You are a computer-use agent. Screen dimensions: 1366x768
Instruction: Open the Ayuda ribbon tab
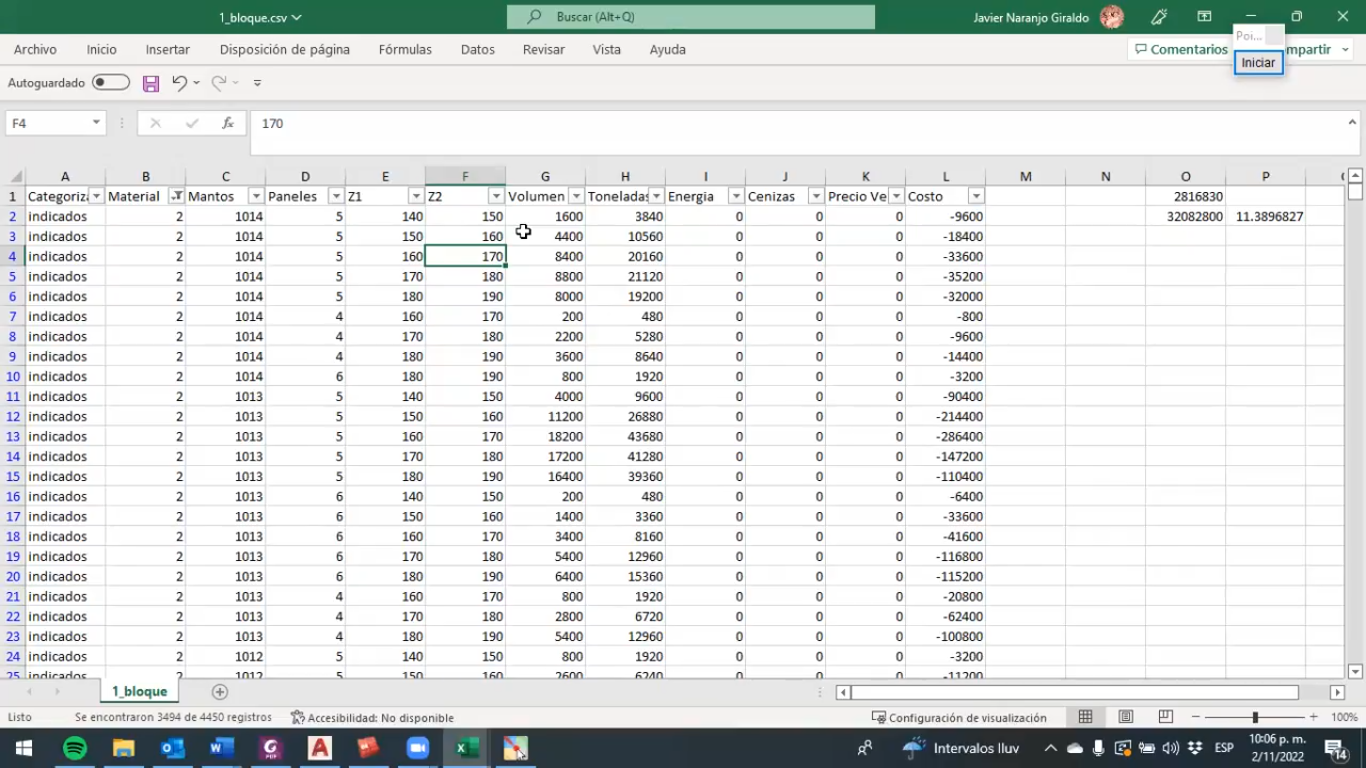(667, 49)
